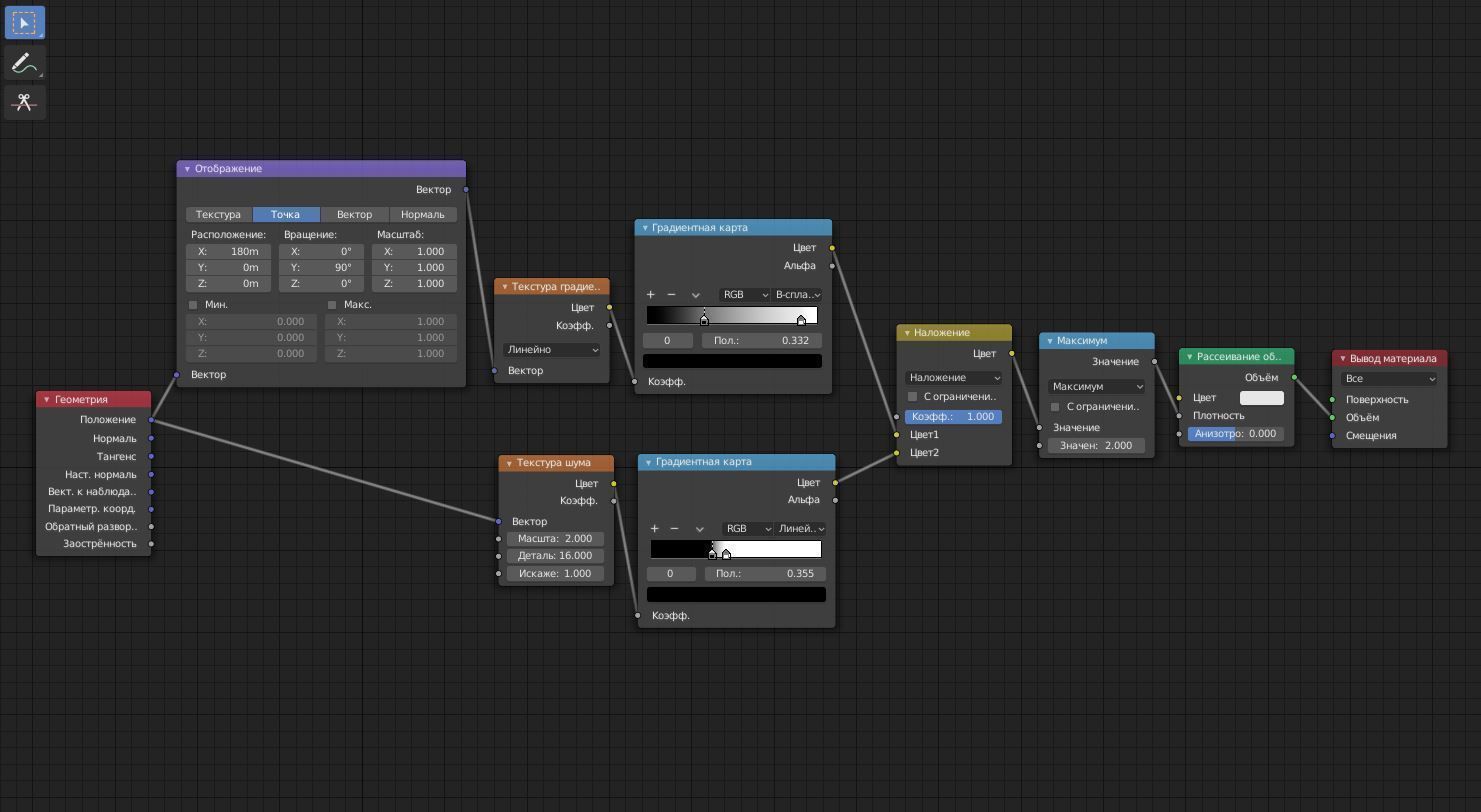
Task: Click the Значен: 2.000 field in Максимум
Action: [1097, 445]
